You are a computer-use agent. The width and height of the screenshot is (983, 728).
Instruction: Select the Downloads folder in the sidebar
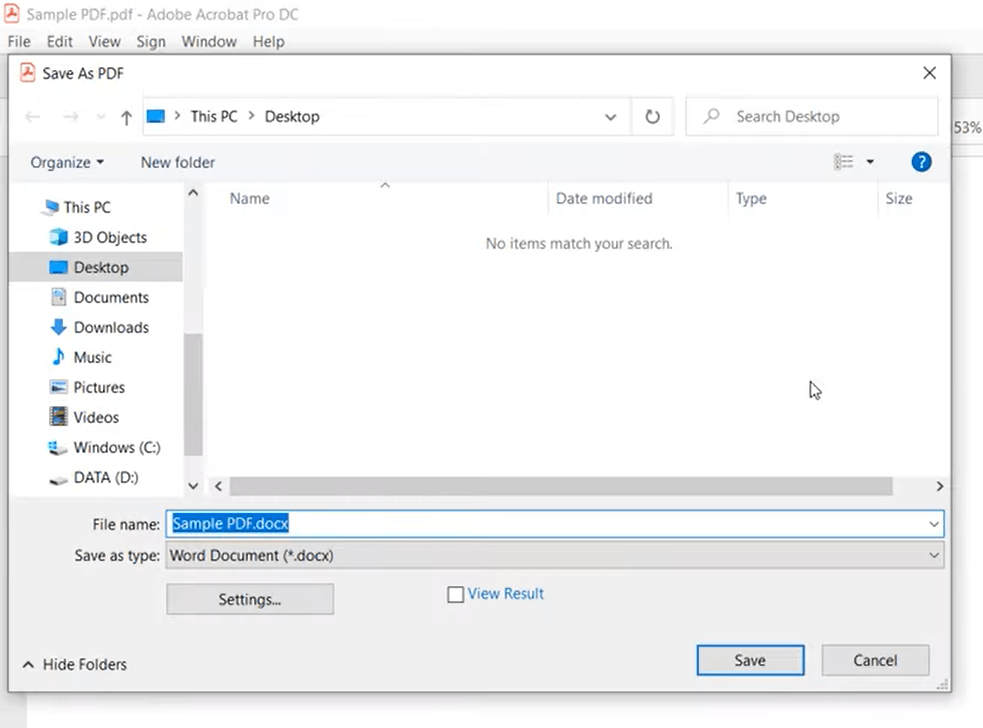109,327
